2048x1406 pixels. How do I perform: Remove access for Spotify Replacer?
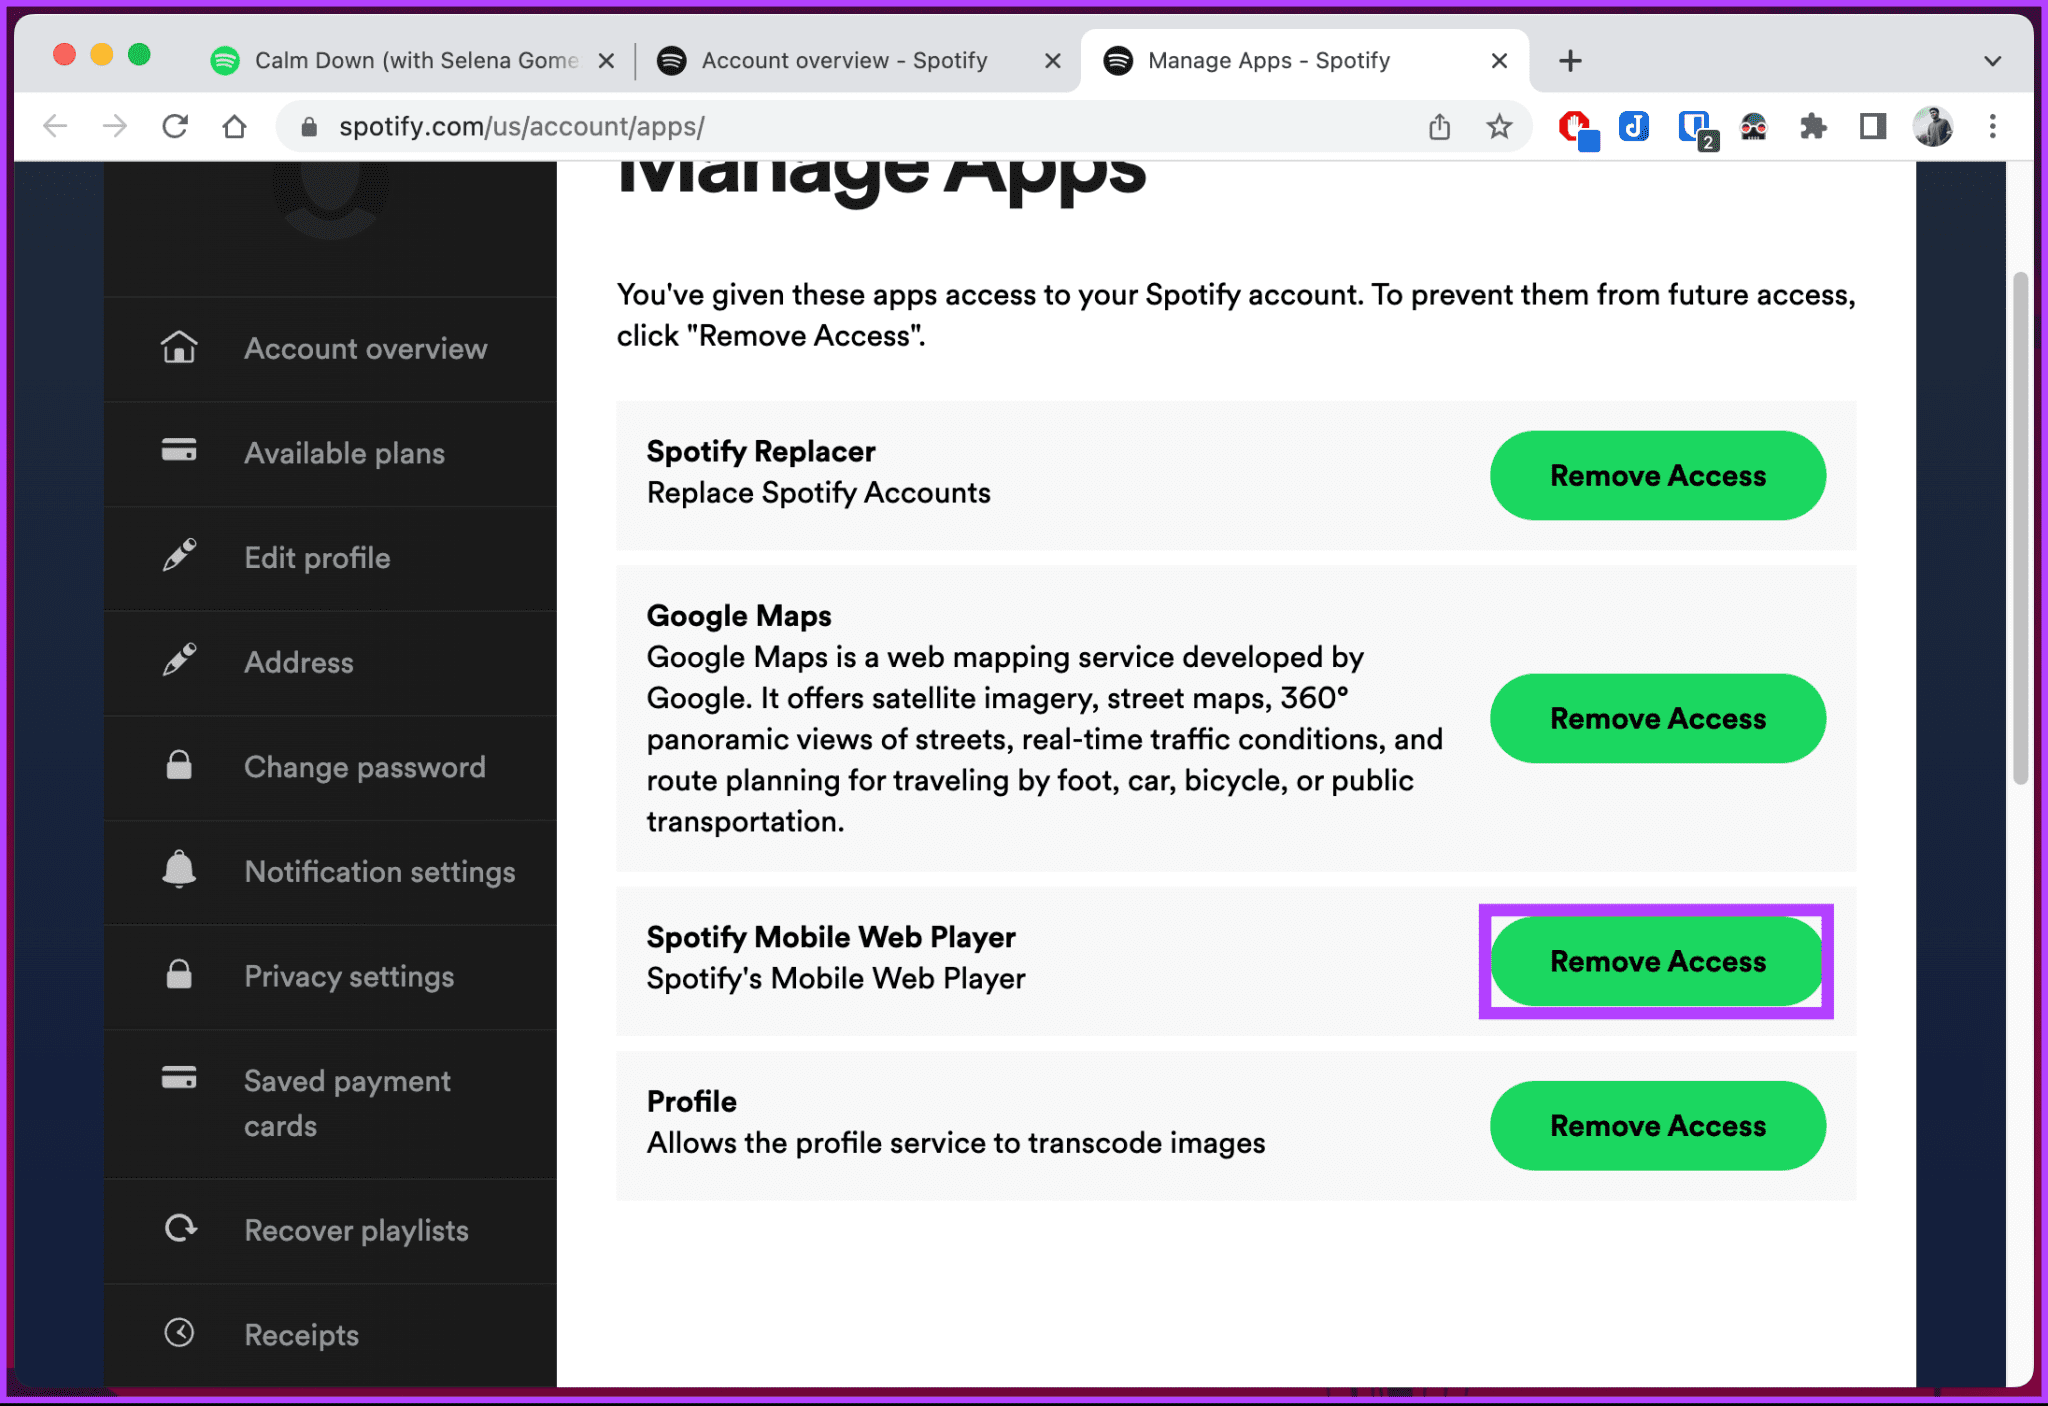(x=1657, y=475)
